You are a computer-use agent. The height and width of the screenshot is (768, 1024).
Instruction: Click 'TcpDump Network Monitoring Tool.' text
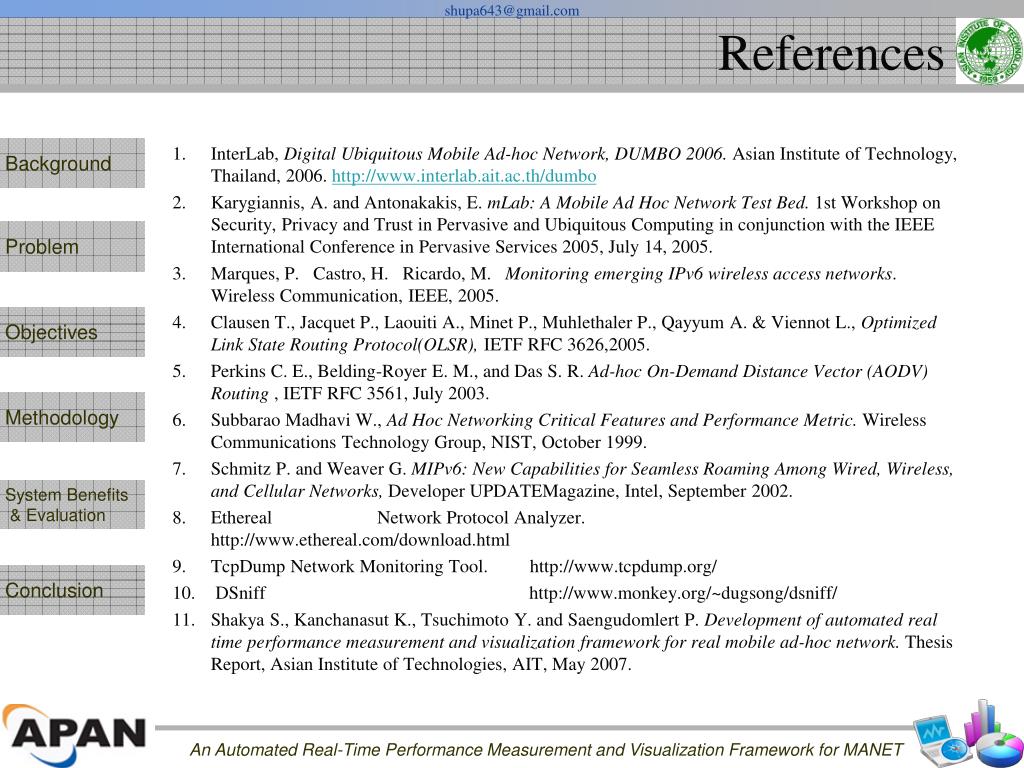pos(349,566)
